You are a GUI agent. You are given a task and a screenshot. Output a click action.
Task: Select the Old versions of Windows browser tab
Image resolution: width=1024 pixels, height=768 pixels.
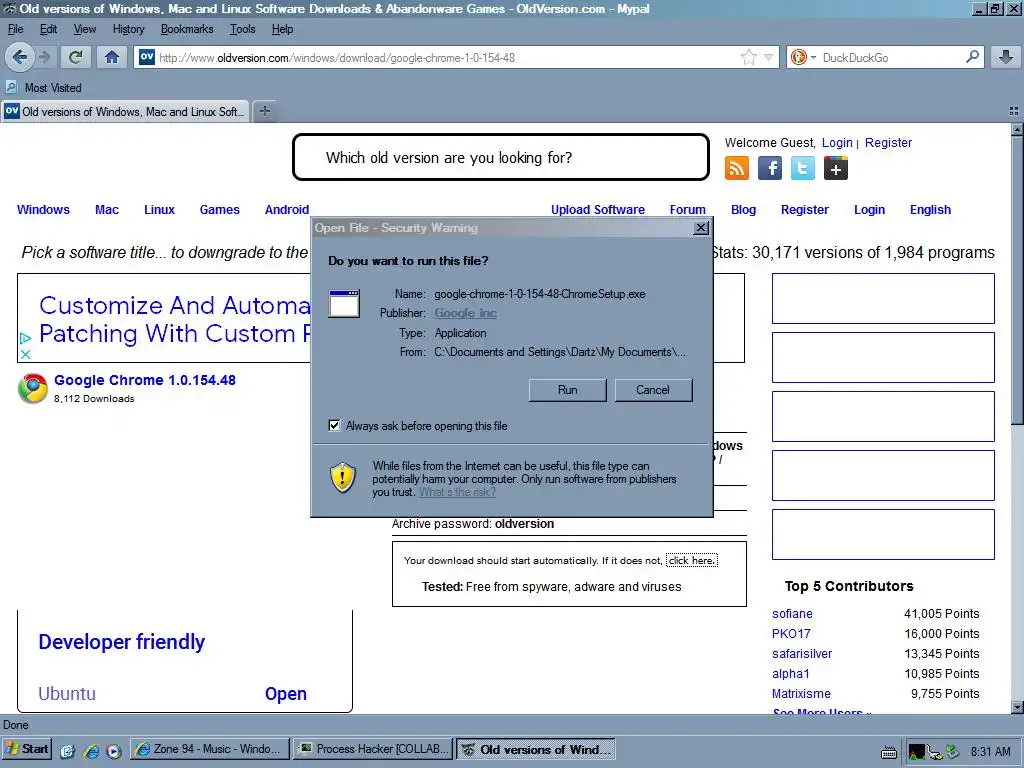125,111
